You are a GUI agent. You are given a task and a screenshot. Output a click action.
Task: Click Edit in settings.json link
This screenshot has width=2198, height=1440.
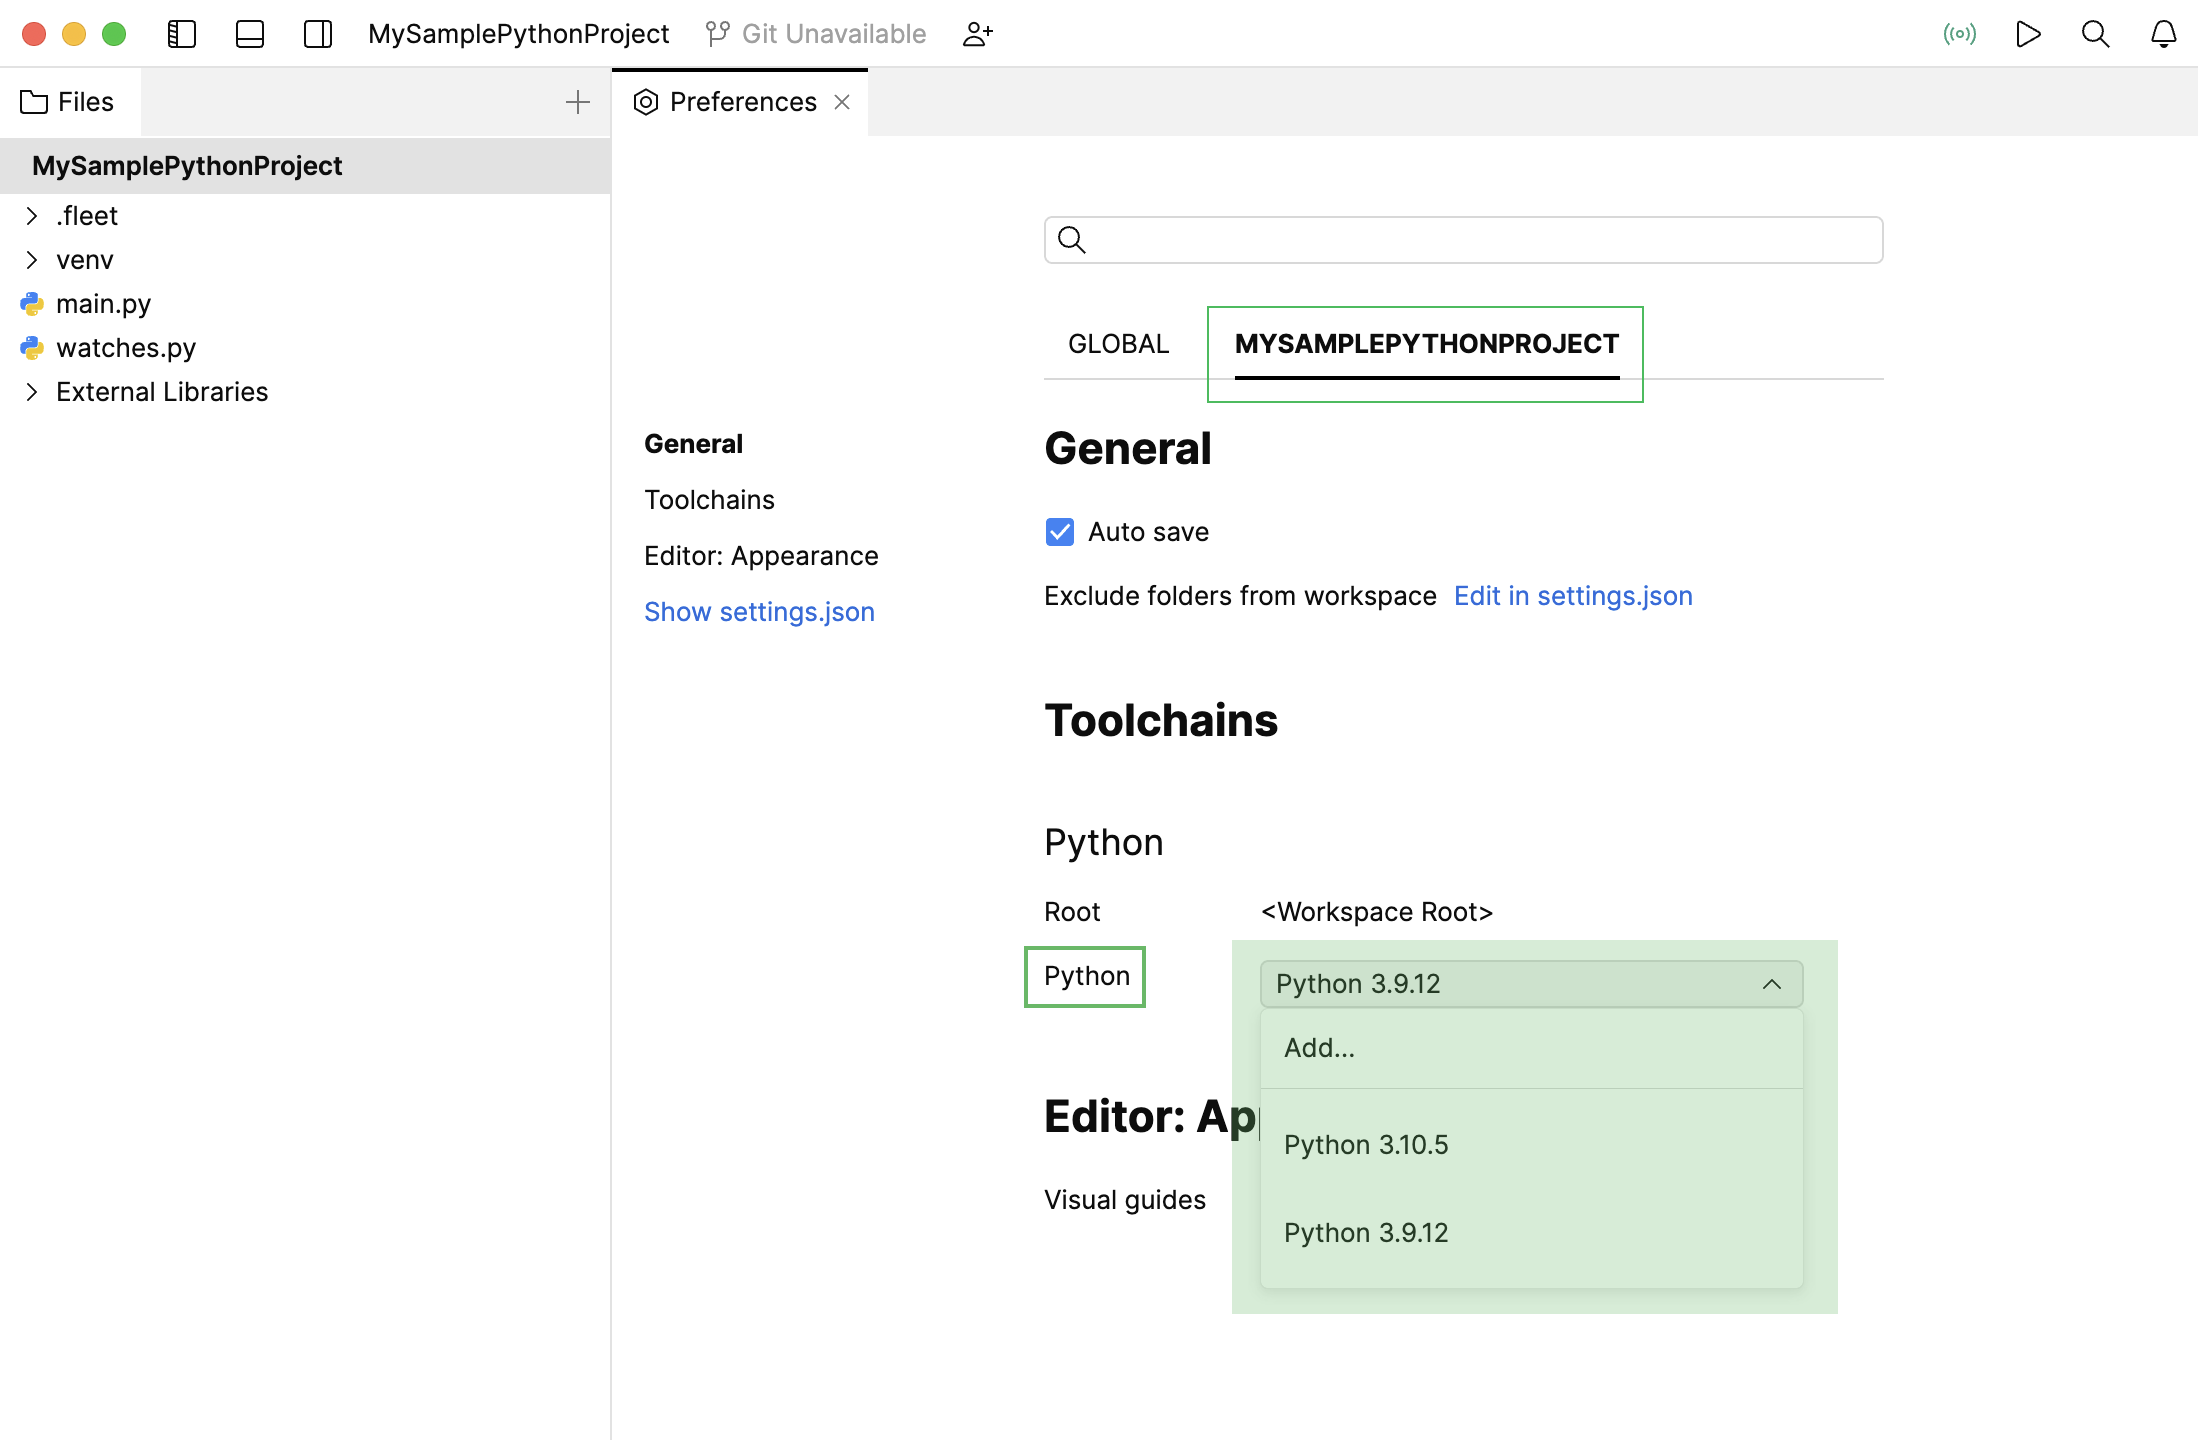[x=1573, y=595]
